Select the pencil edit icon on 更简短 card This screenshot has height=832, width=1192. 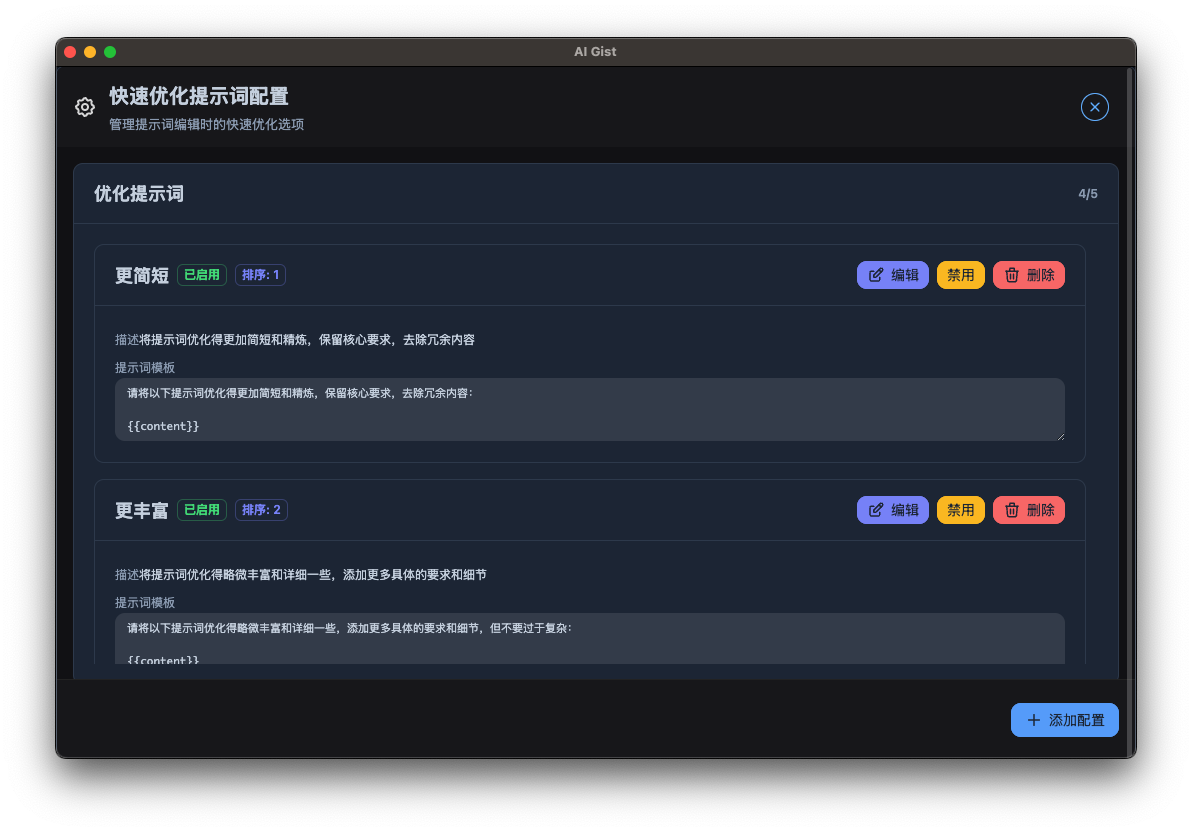pyautogui.click(x=877, y=274)
